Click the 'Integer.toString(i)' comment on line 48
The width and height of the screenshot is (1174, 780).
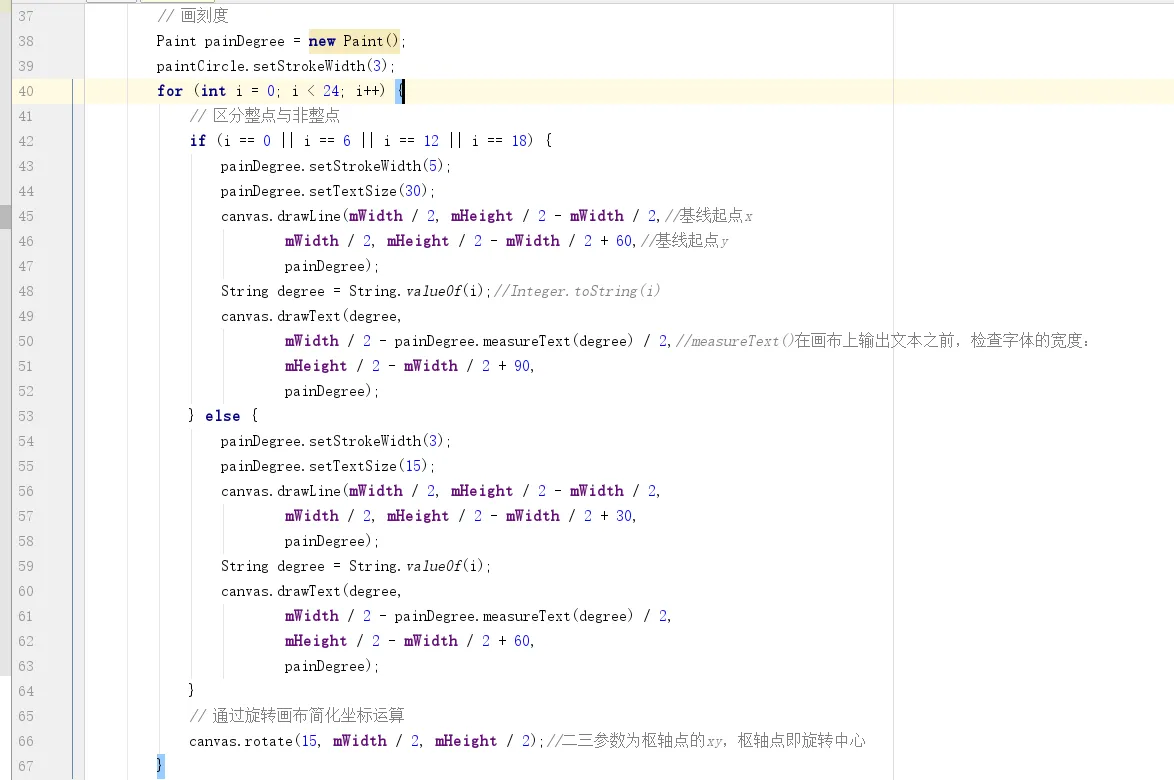[585, 291]
